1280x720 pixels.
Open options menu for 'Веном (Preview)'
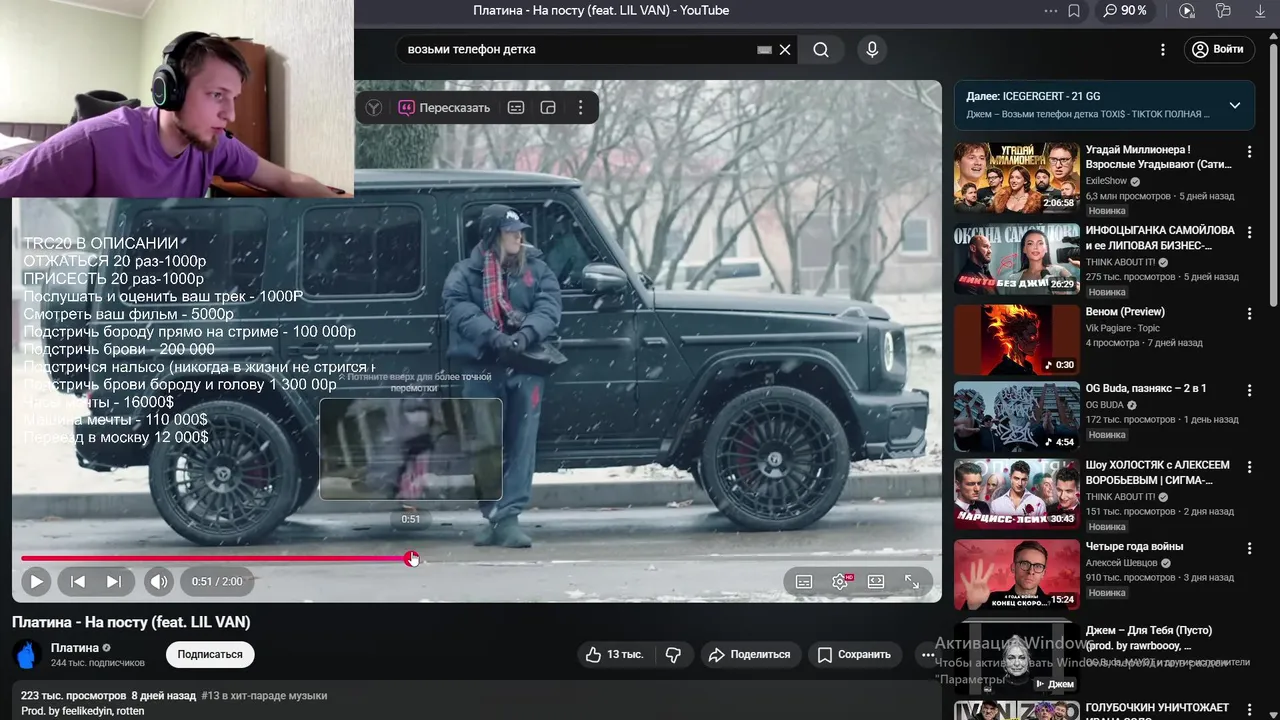pyautogui.click(x=1249, y=314)
